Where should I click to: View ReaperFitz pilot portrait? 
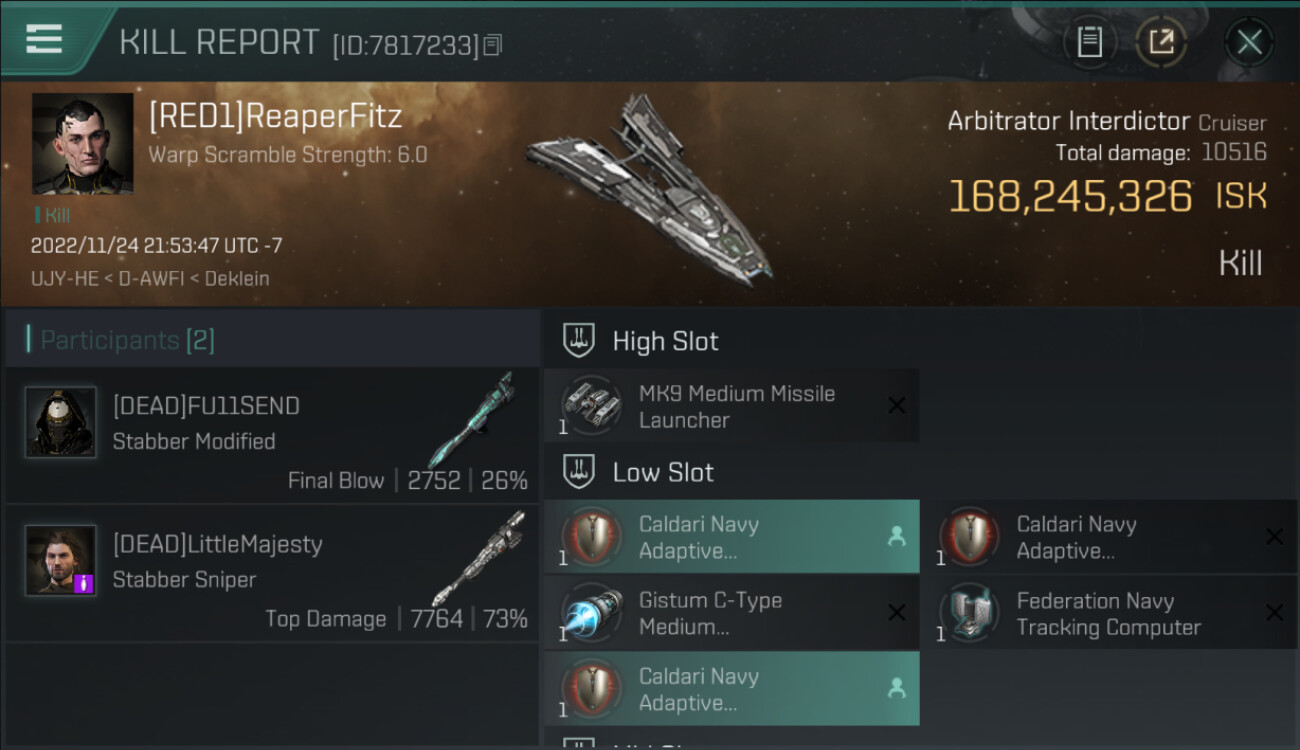coord(82,143)
